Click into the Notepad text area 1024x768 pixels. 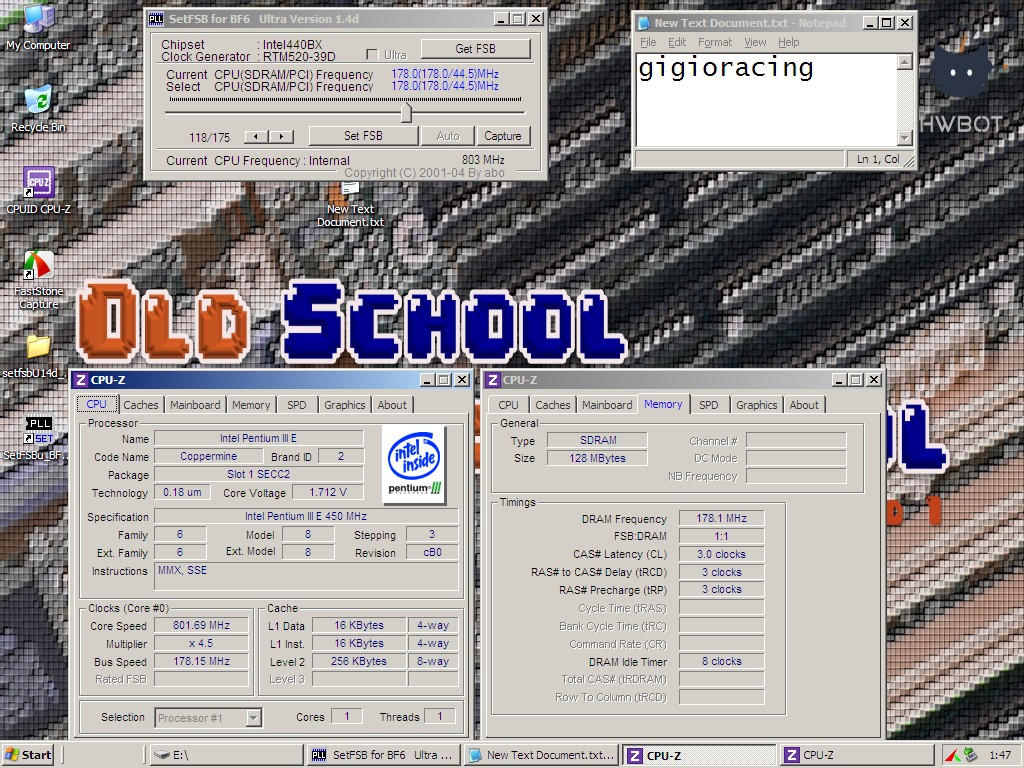[767, 100]
